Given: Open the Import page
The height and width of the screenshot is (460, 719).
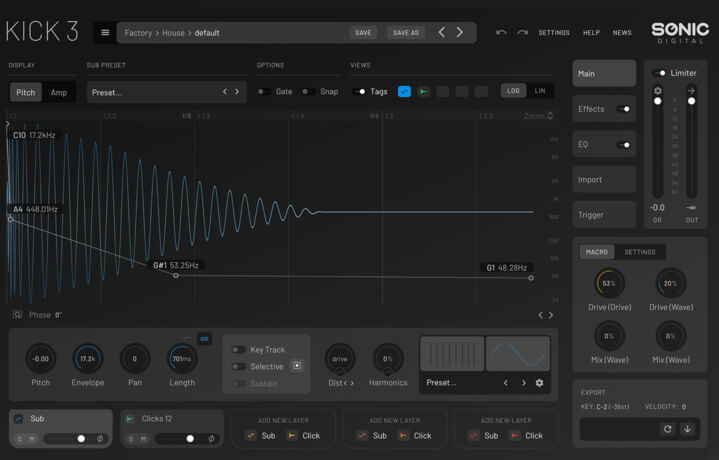Looking at the screenshot, I should click(604, 179).
